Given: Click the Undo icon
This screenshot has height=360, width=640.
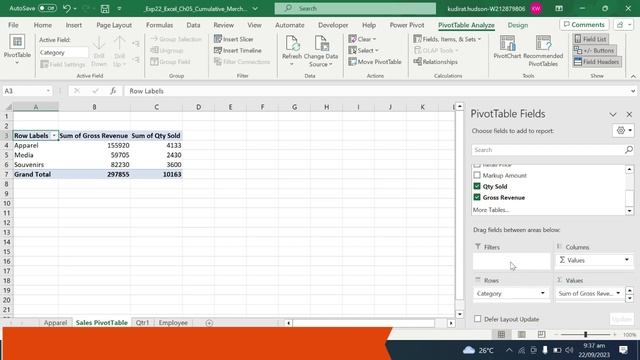Looking at the screenshot, I should 67,8.
